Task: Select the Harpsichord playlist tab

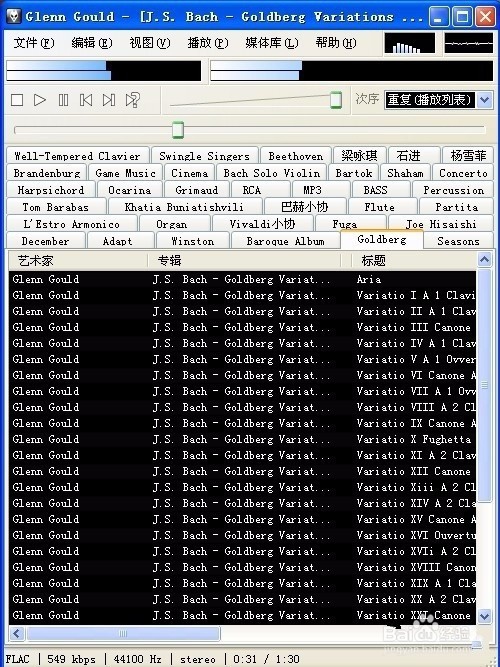Action: (51, 190)
